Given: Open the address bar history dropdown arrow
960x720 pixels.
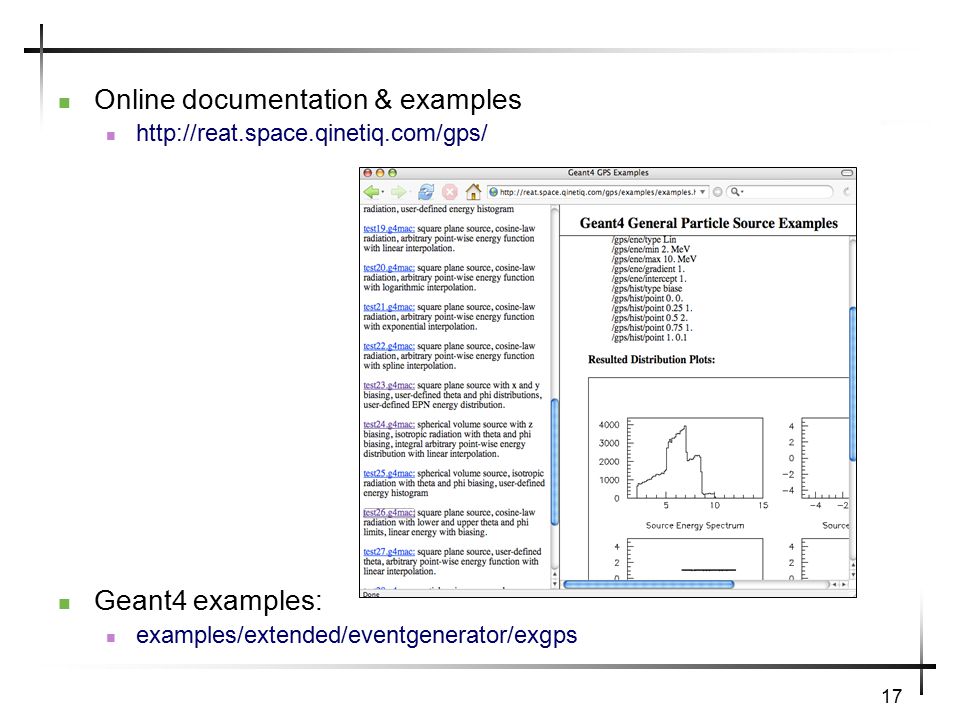Looking at the screenshot, I should (x=702, y=192).
